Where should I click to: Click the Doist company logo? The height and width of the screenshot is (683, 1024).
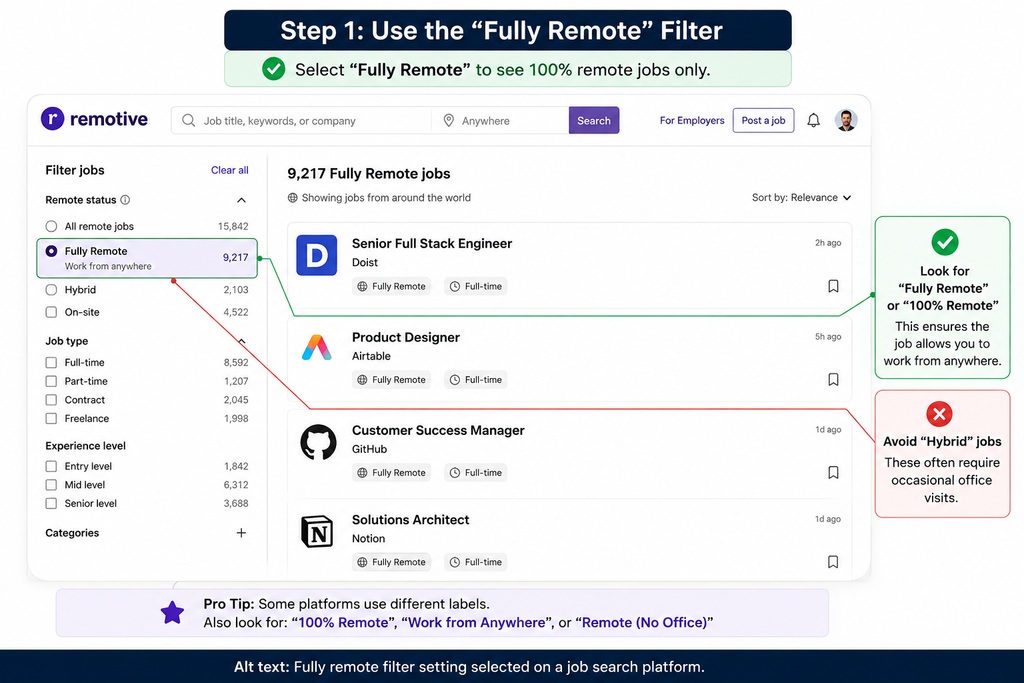pos(317,255)
